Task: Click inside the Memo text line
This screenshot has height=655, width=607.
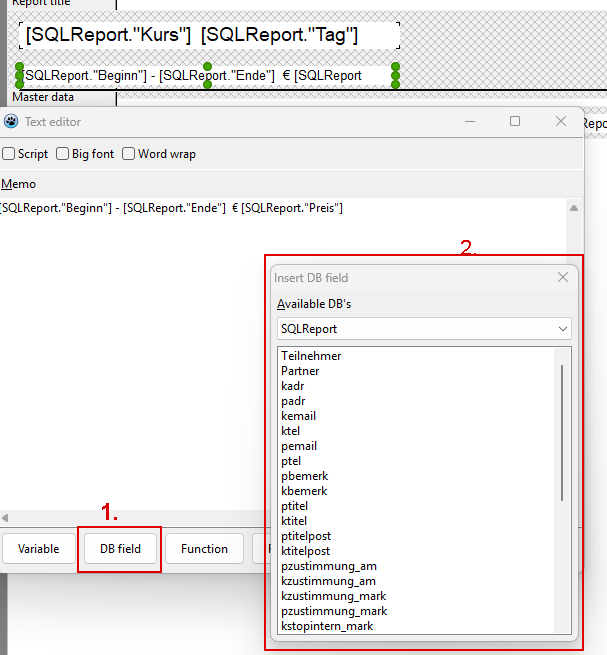Action: pos(170,208)
